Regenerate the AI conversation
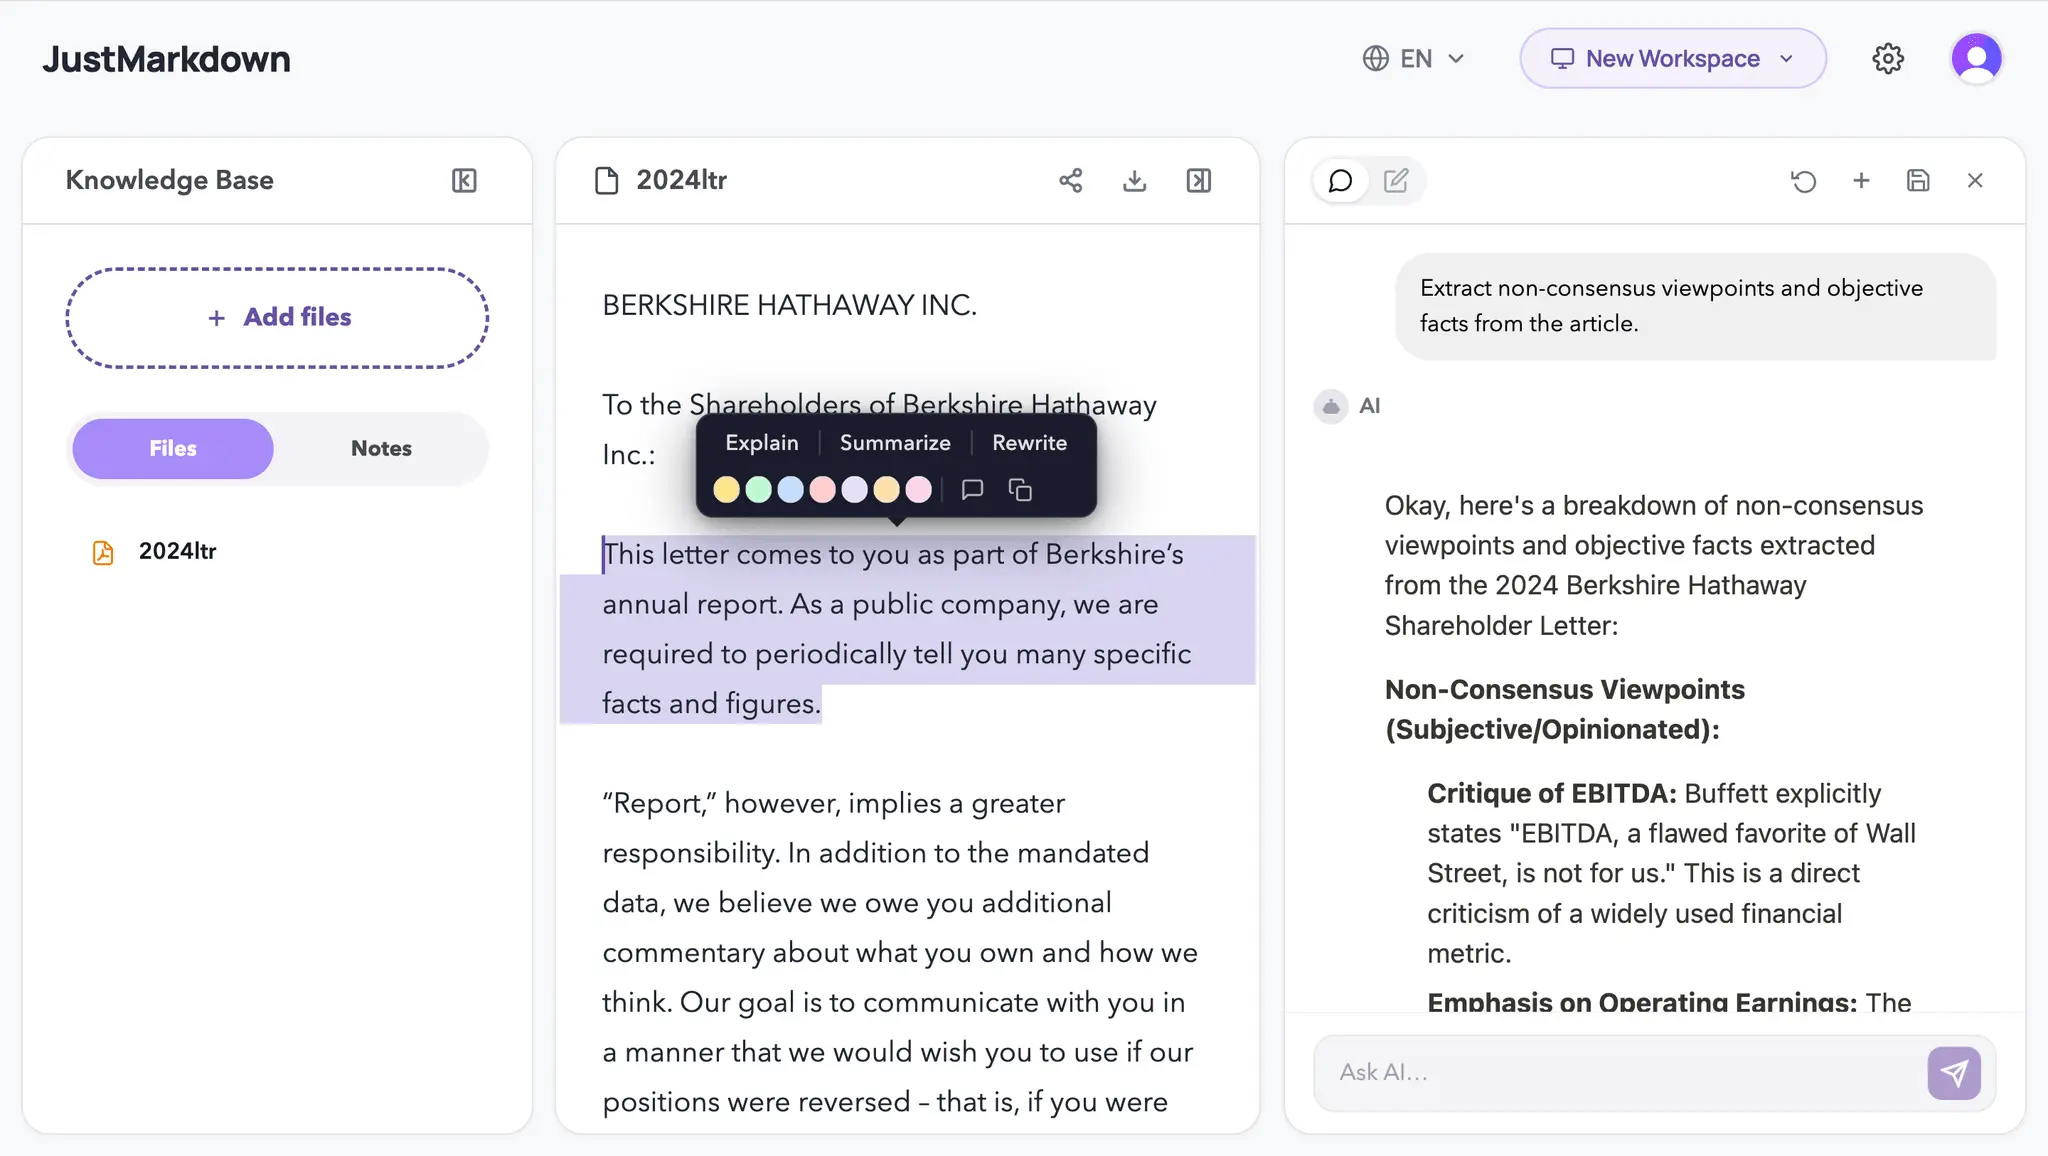 [1803, 181]
